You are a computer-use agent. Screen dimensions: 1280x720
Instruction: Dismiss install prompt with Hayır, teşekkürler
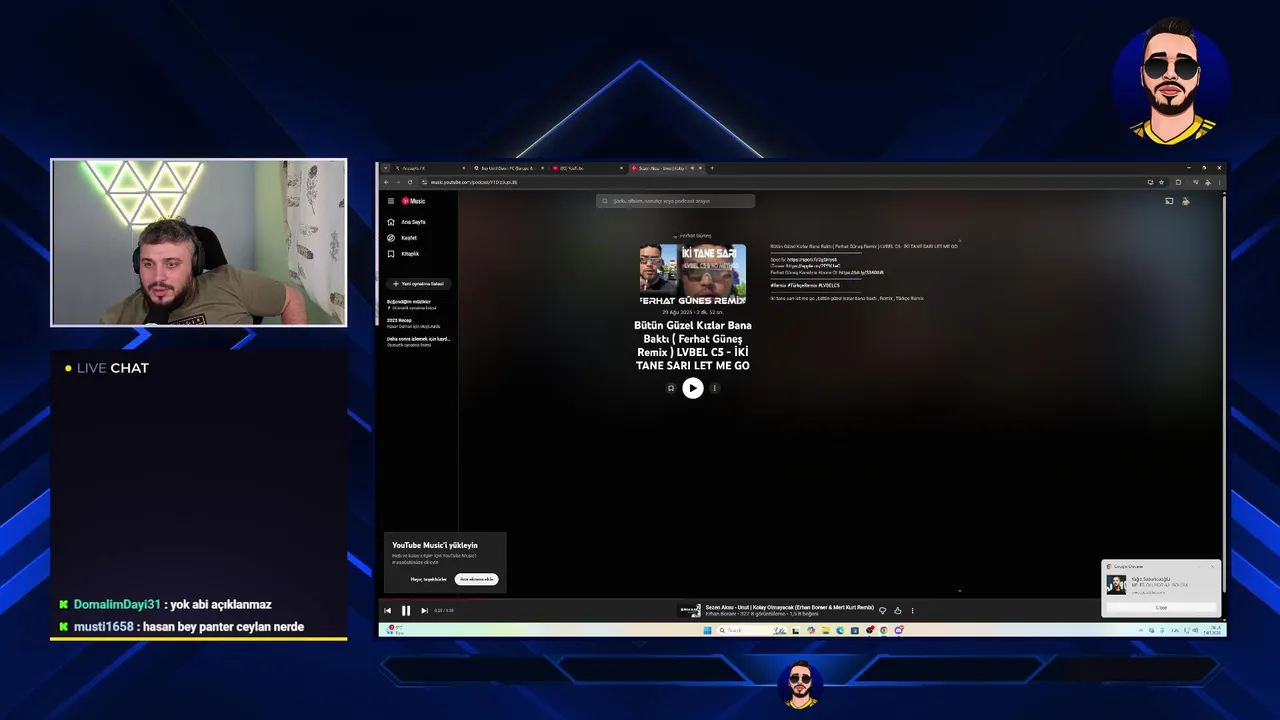coord(429,579)
